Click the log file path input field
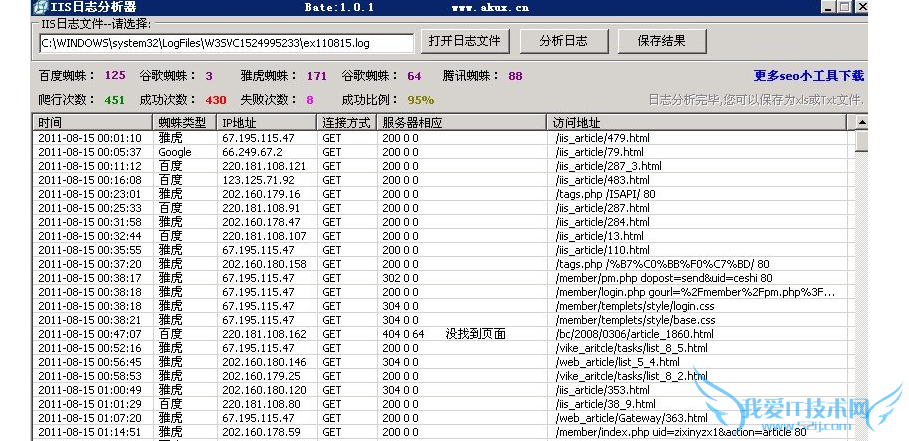 [227, 43]
